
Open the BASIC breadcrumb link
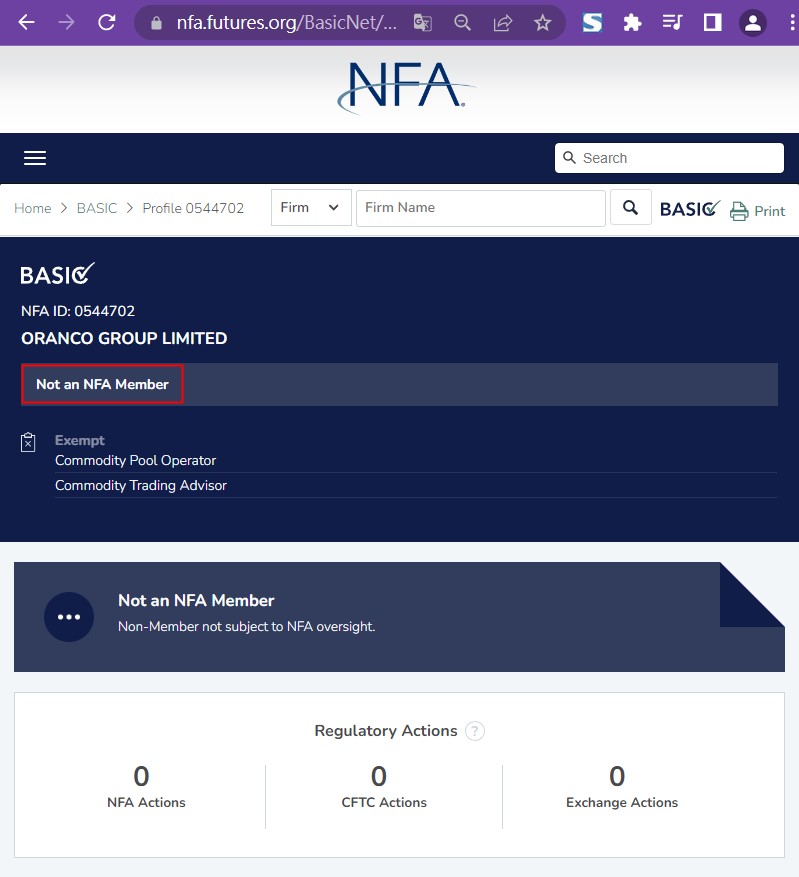[x=97, y=208]
